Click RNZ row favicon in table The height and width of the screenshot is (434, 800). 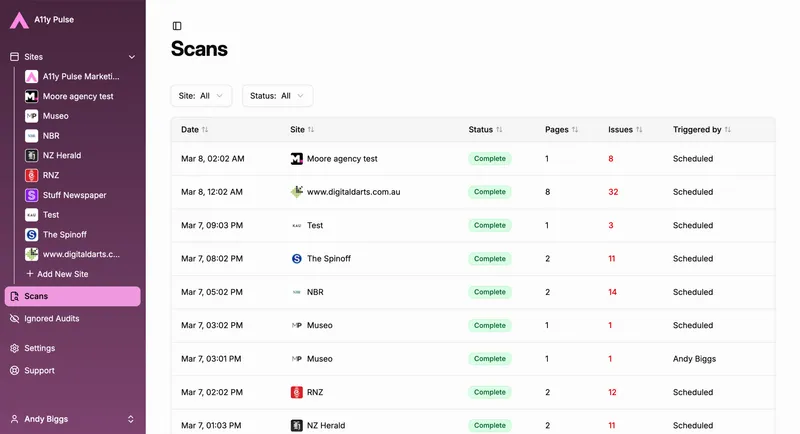pyautogui.click(x=296, y=392)
